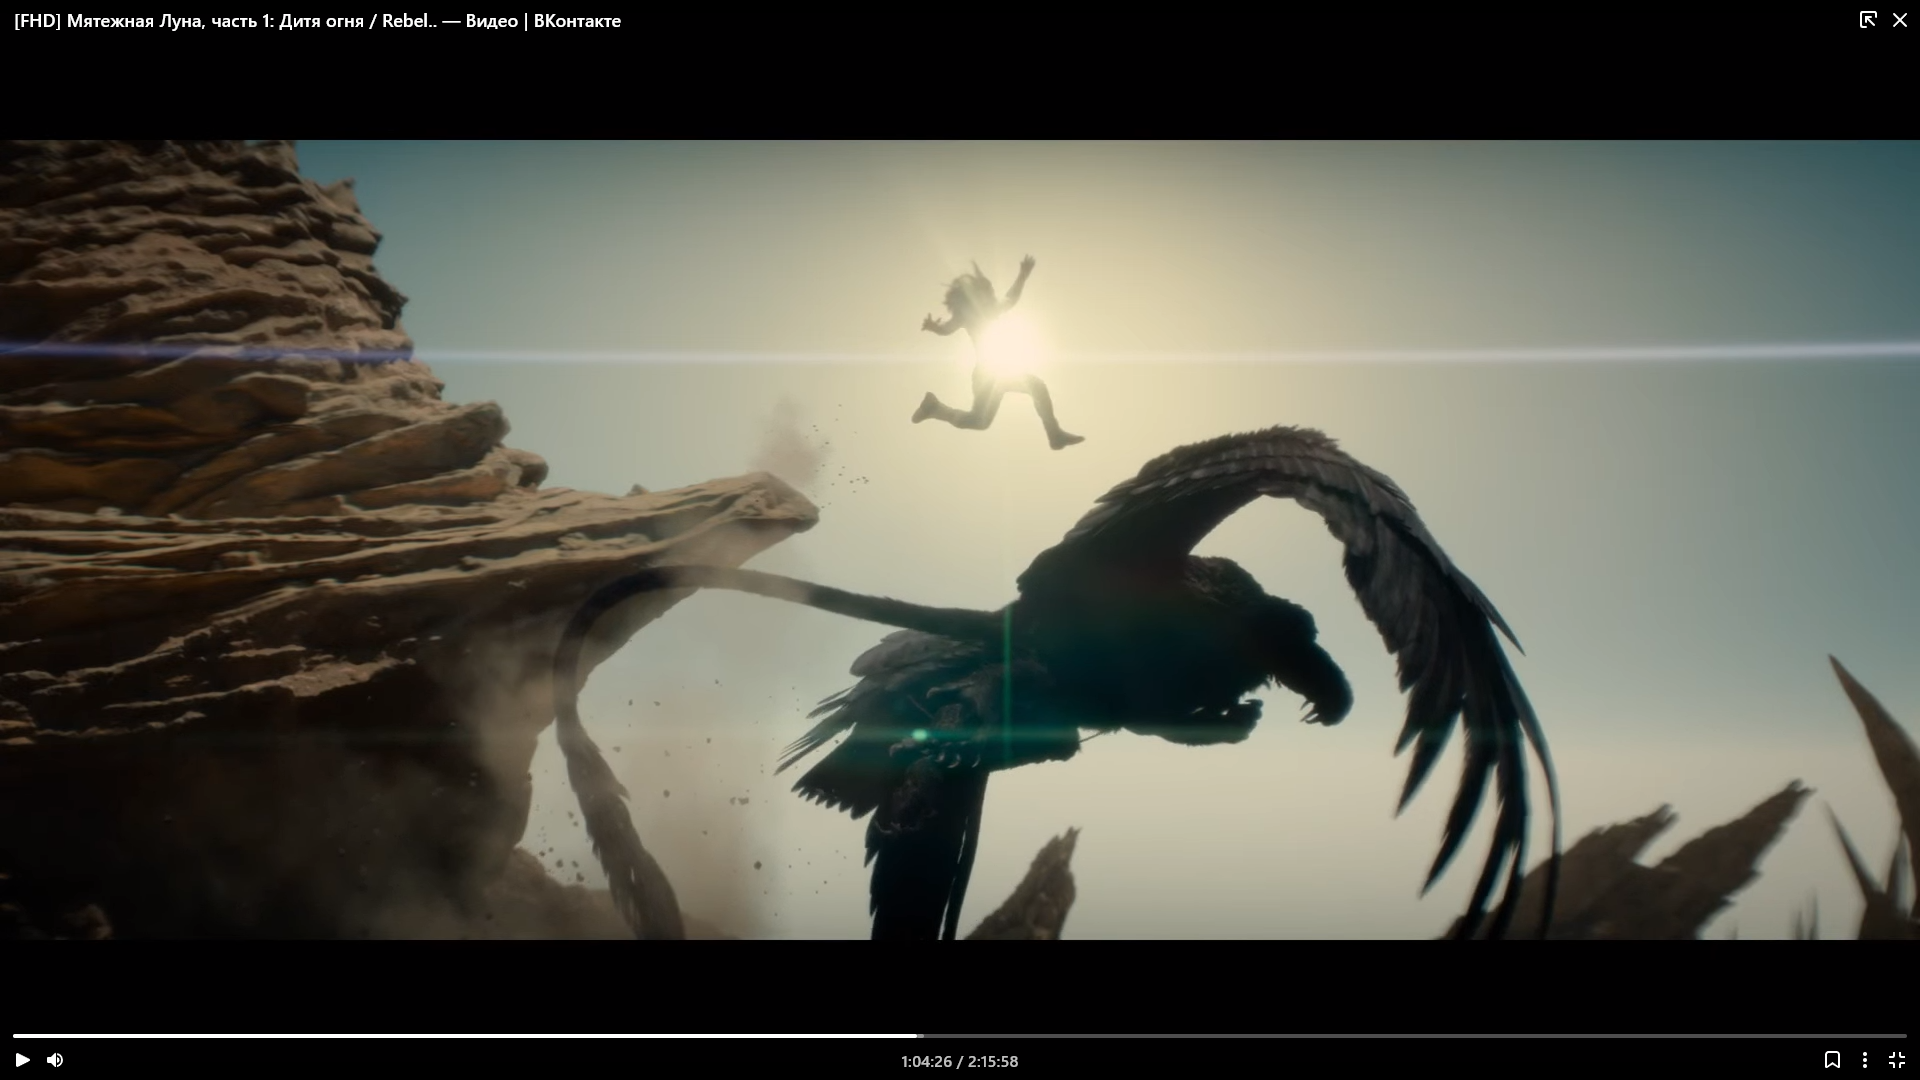Open the three-dot more options menu
Screen dimensions: 1920x1080
click(1865, 1060)
